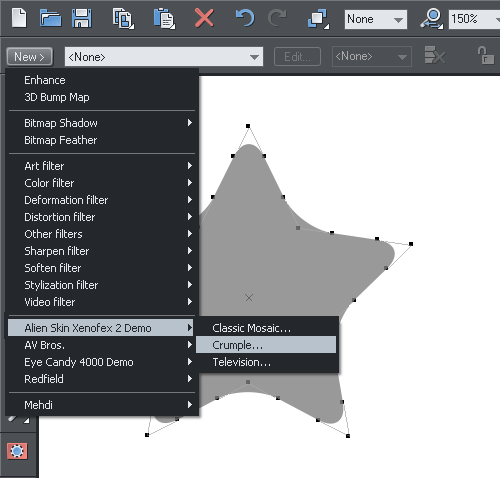Viewport: 500px width, 478px height.
Task: Toggle the lock icon in effects bar
Action: click(485, 55)
